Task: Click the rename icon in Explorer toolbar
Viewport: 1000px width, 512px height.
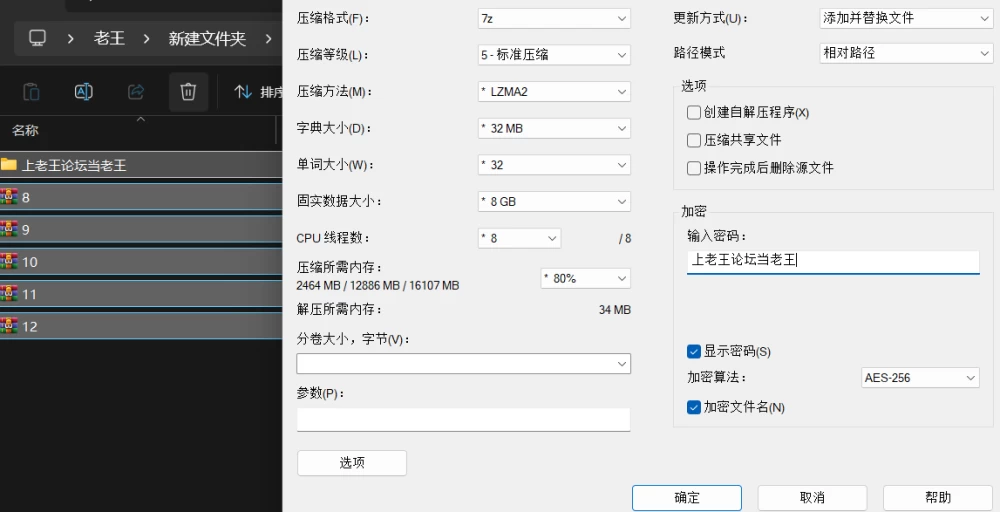Action: tap(84, 92)
